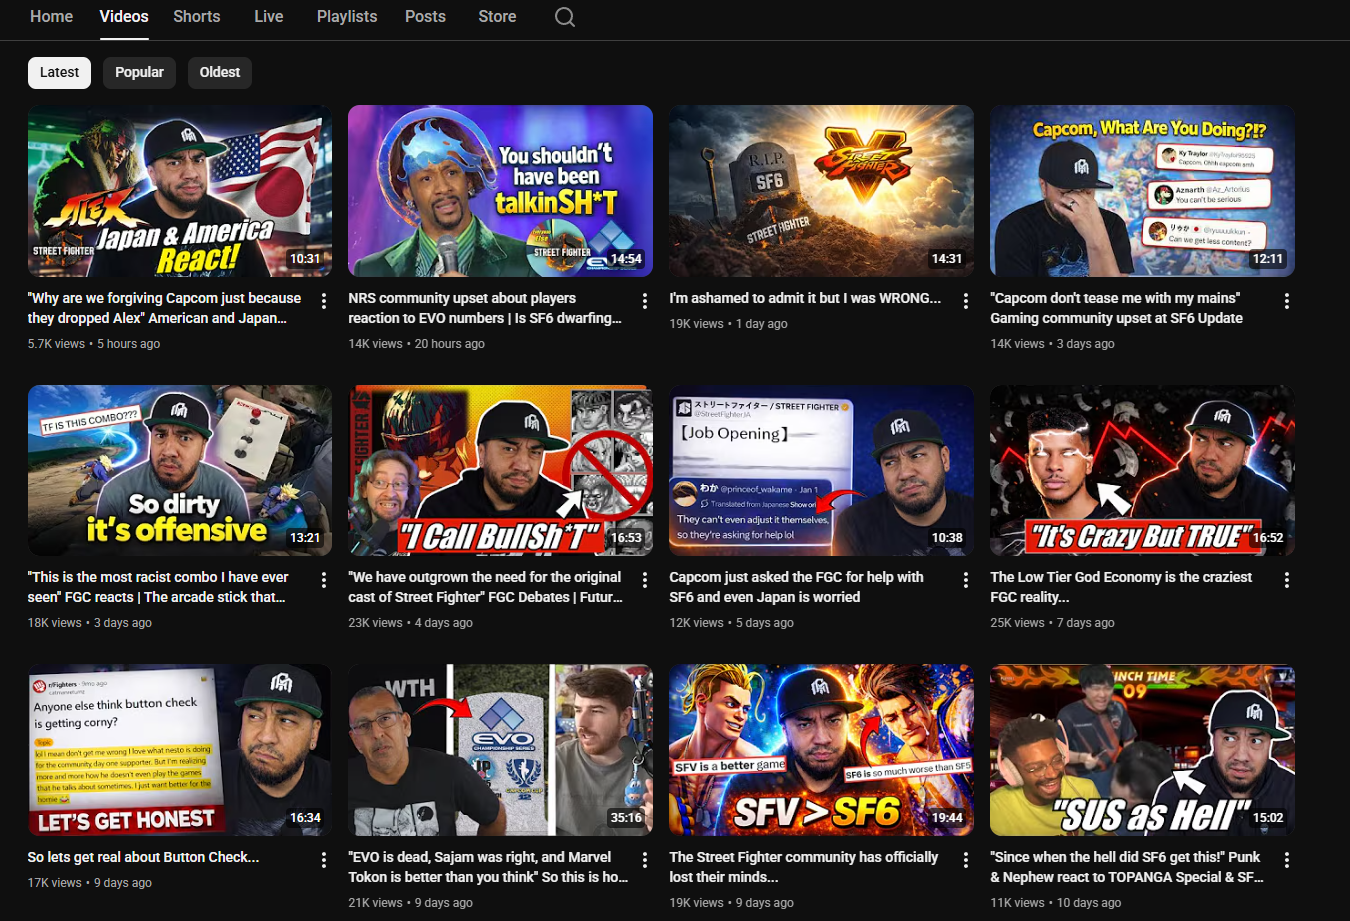1350x921 pixels.
Task: Open title 'Why are we forgiving Capcom just because...'
Action: (x=164, y=308)
